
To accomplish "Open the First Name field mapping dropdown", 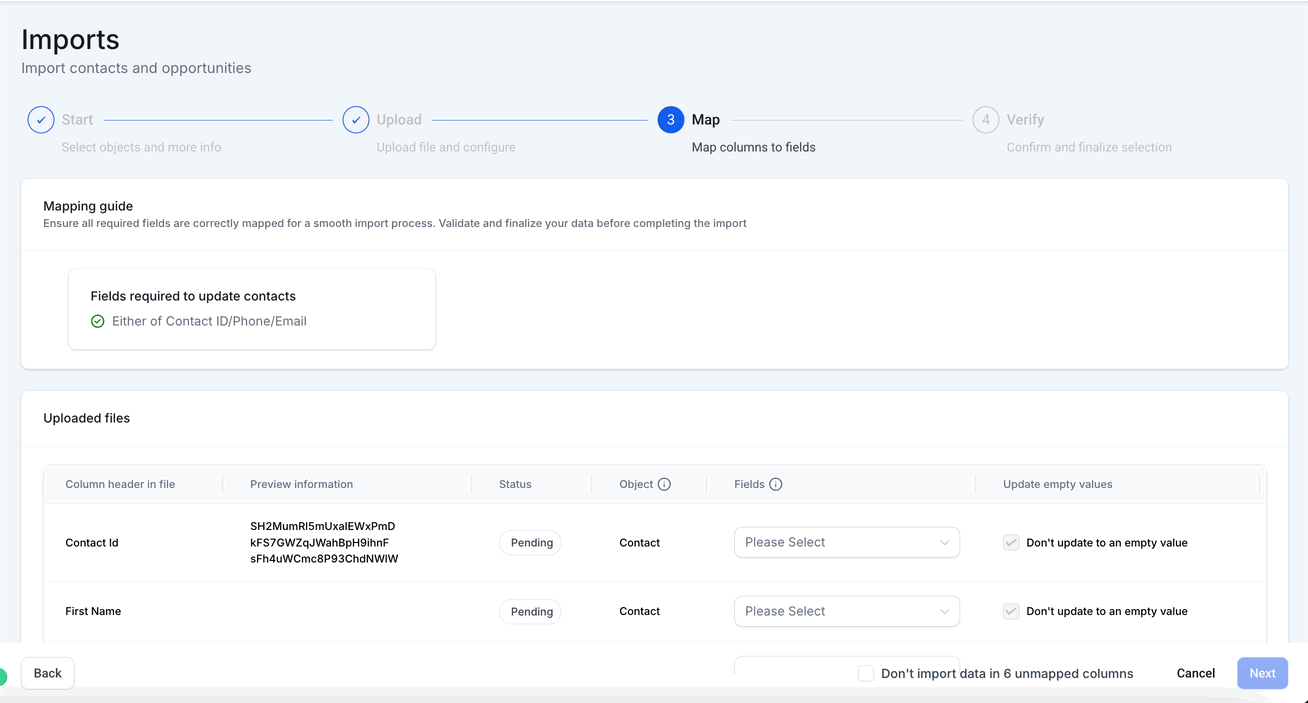I will 846,611.
